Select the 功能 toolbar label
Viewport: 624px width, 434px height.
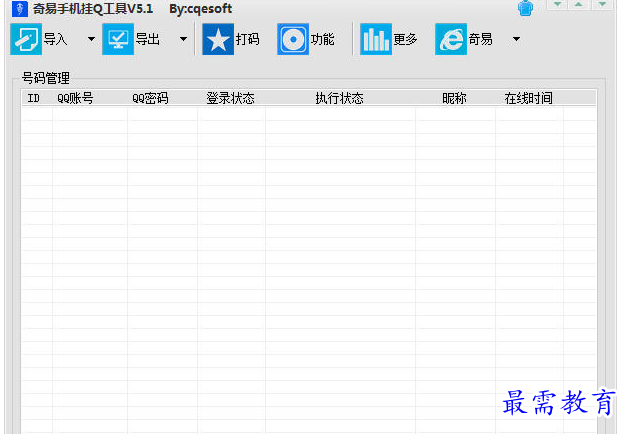[x=322, y=39]
